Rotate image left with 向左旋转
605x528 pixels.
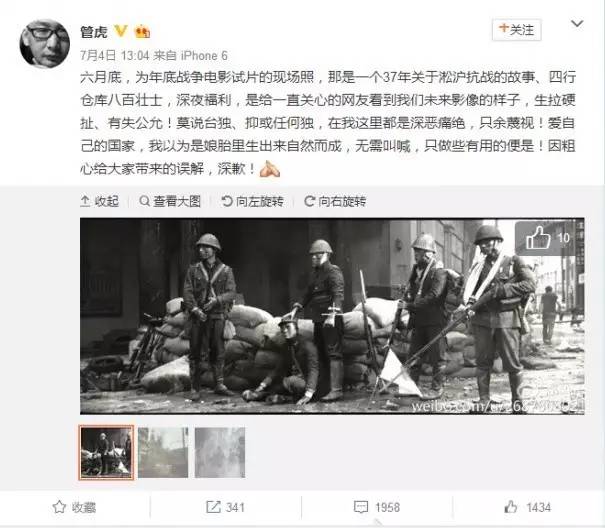(253, 201)
